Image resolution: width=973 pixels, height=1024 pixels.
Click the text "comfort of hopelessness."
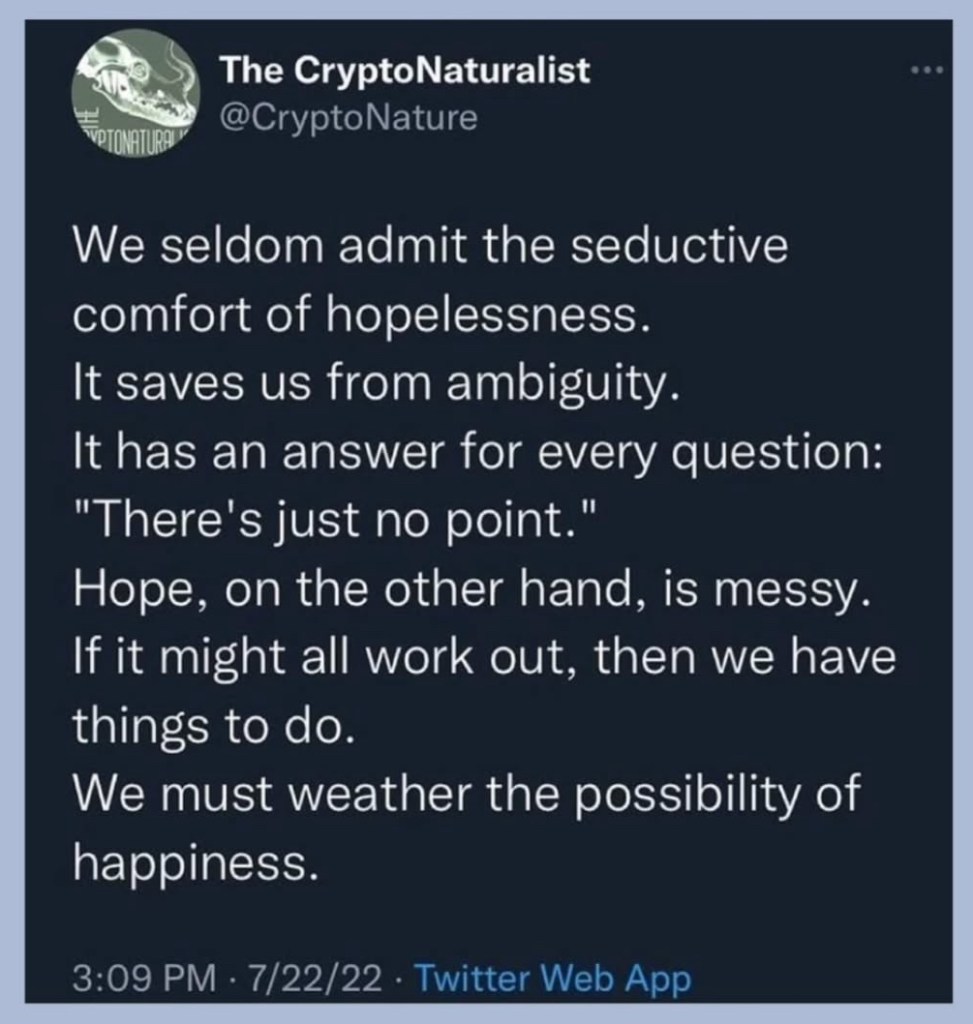(368, 316)
